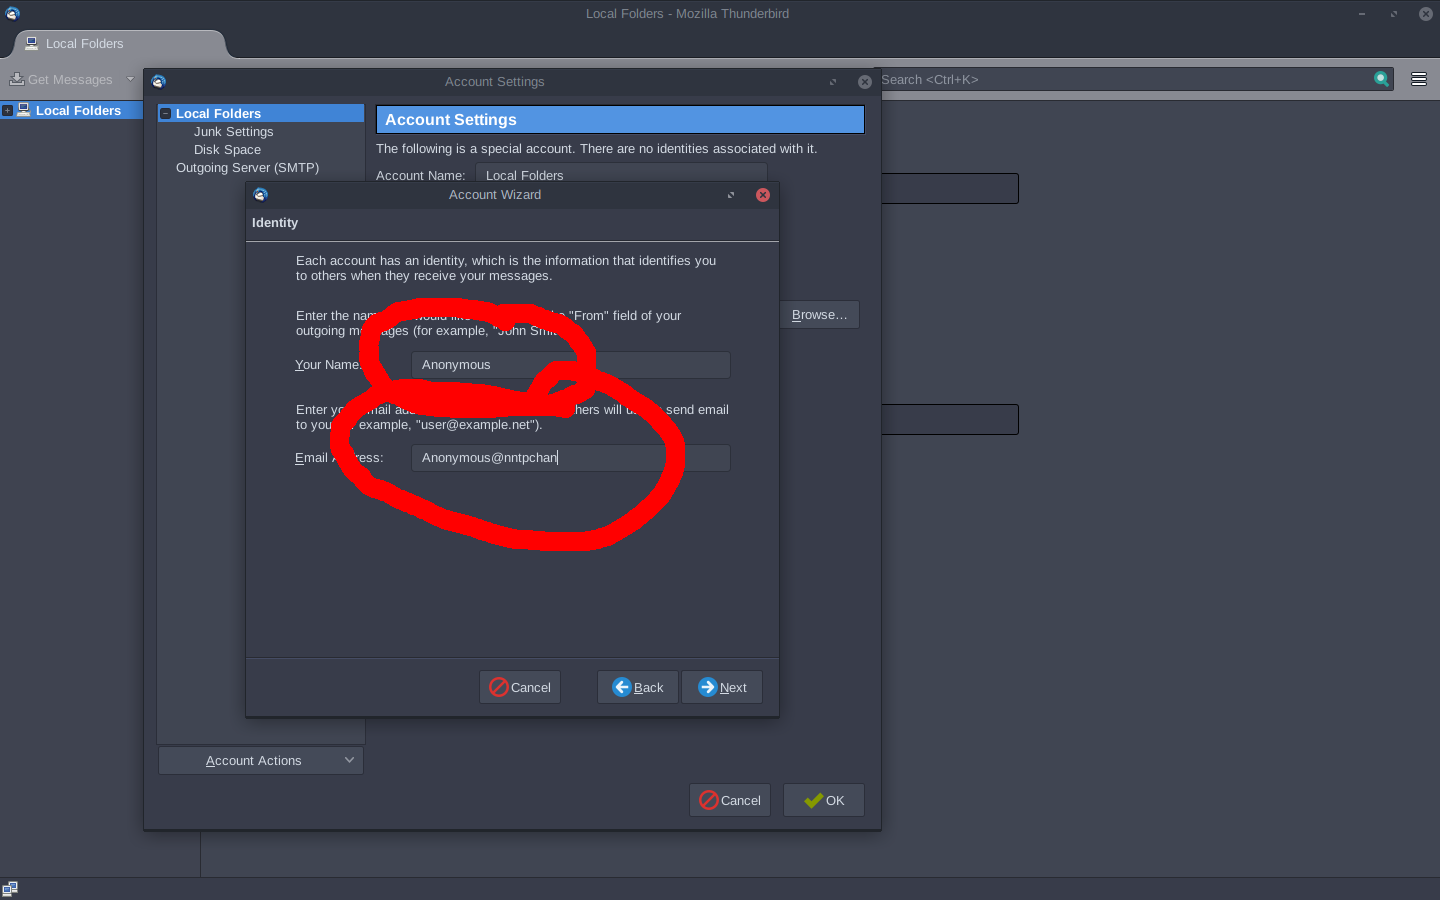Collapse Local Folders in Account Settings tree
1440x900 pixels.
(166, 114)
